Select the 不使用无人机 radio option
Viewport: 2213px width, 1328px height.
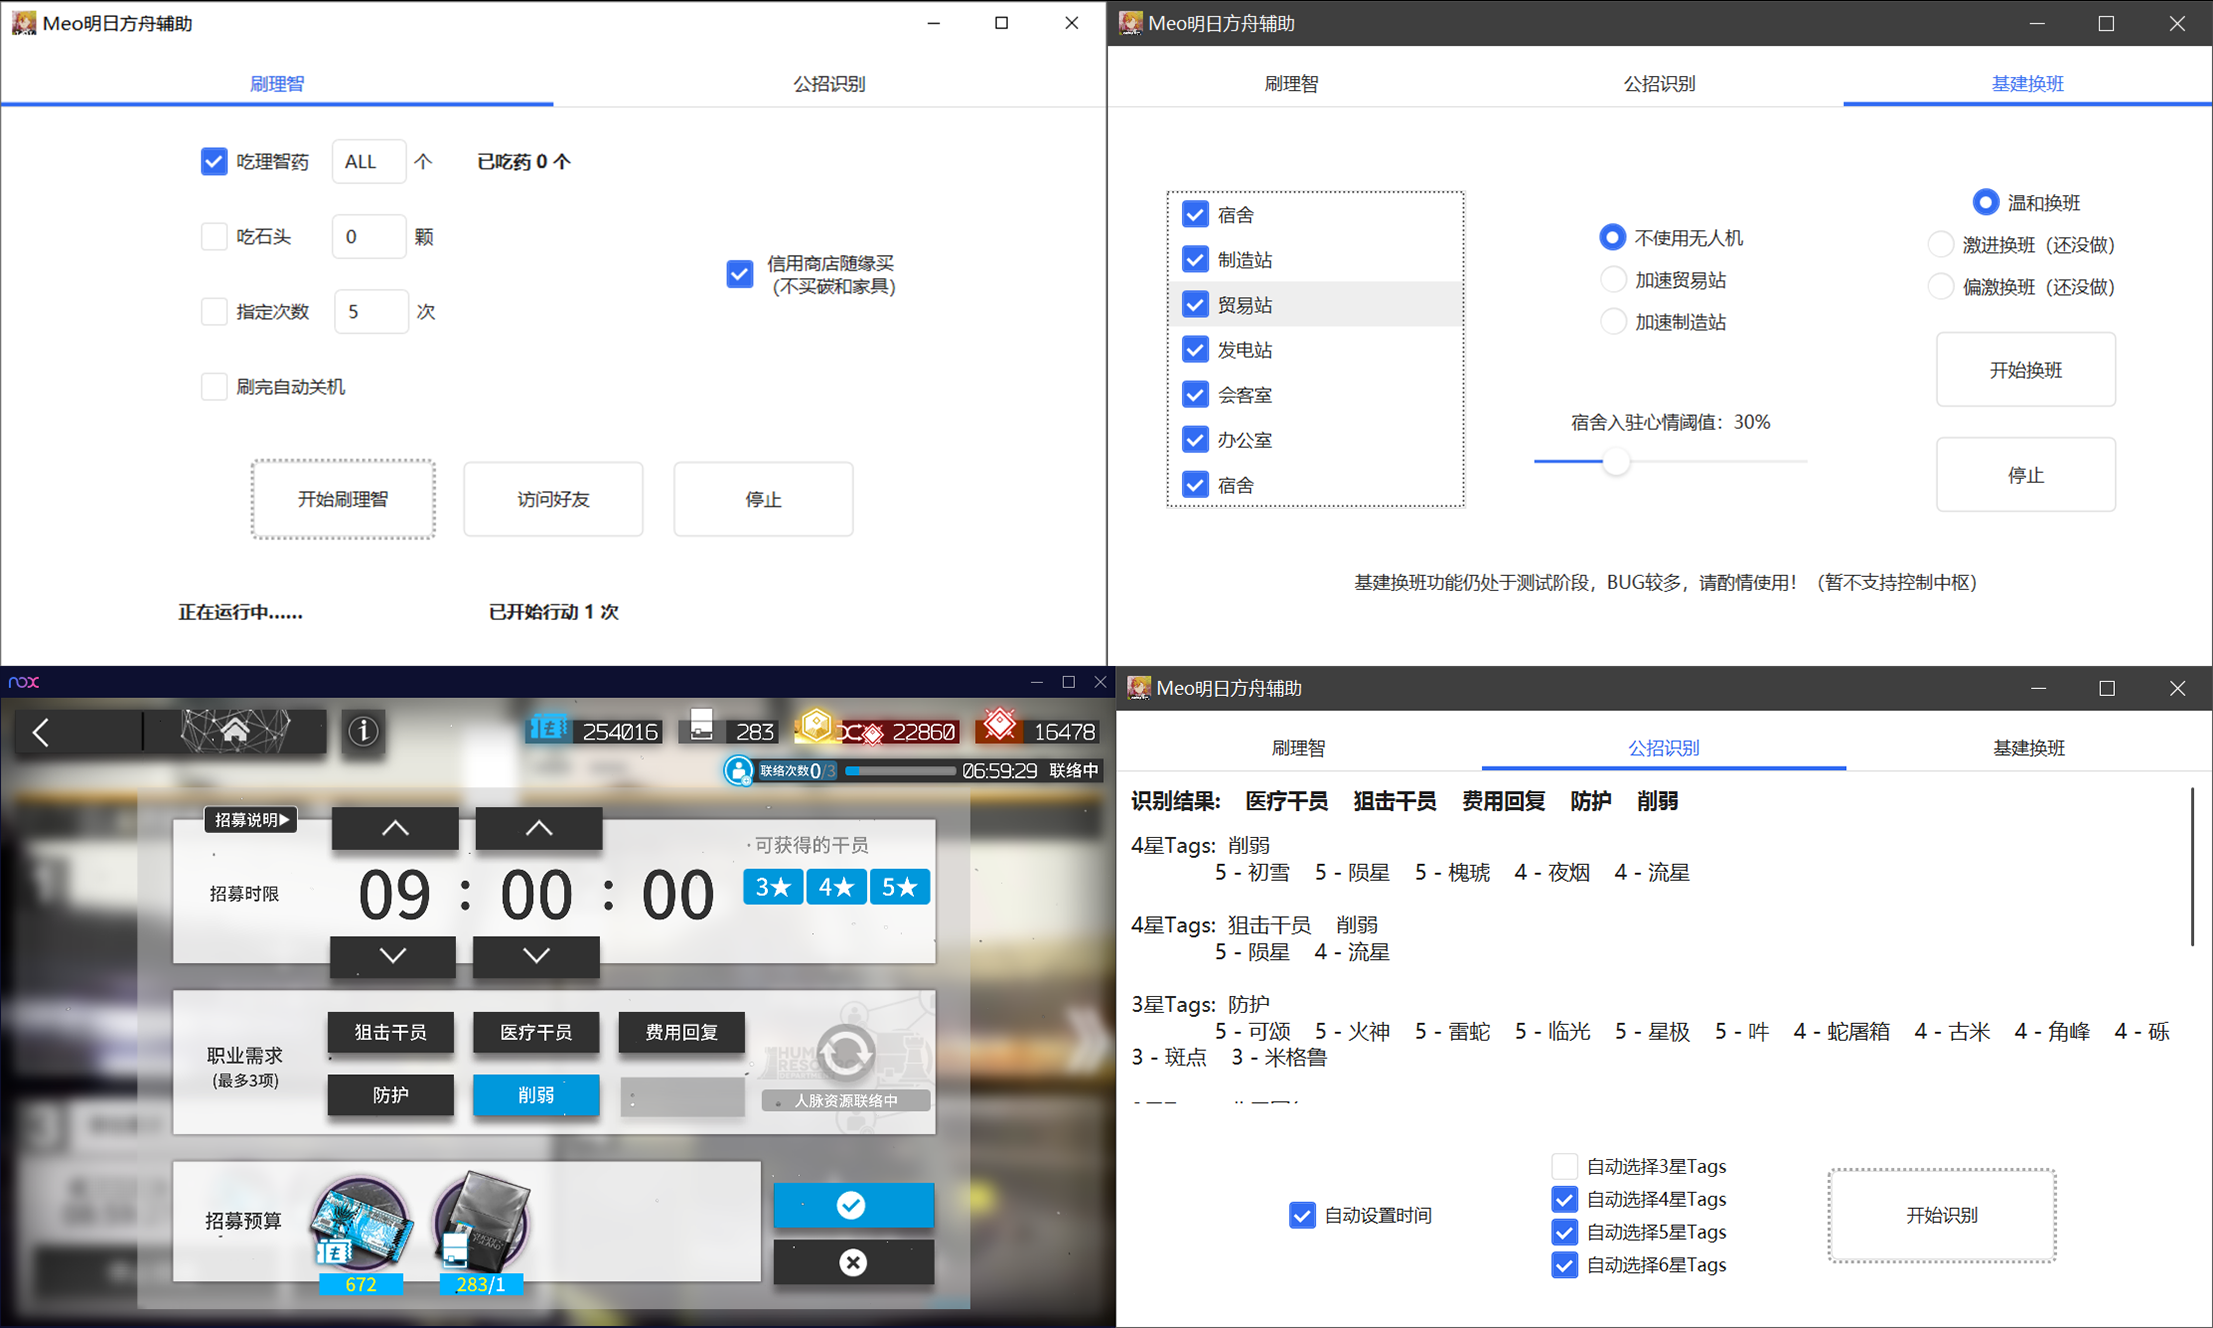coord(1612,238)
